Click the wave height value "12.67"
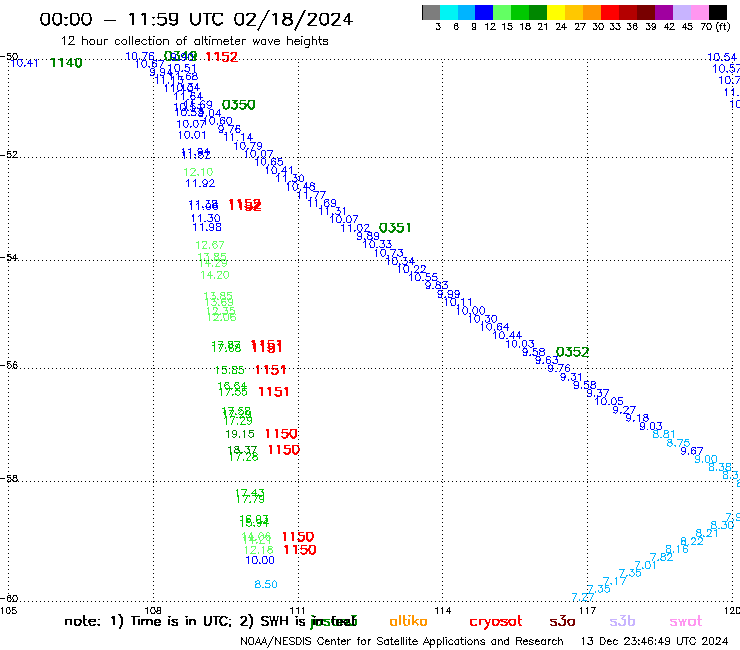The image size is (740, 650). [x=210, y=245]
